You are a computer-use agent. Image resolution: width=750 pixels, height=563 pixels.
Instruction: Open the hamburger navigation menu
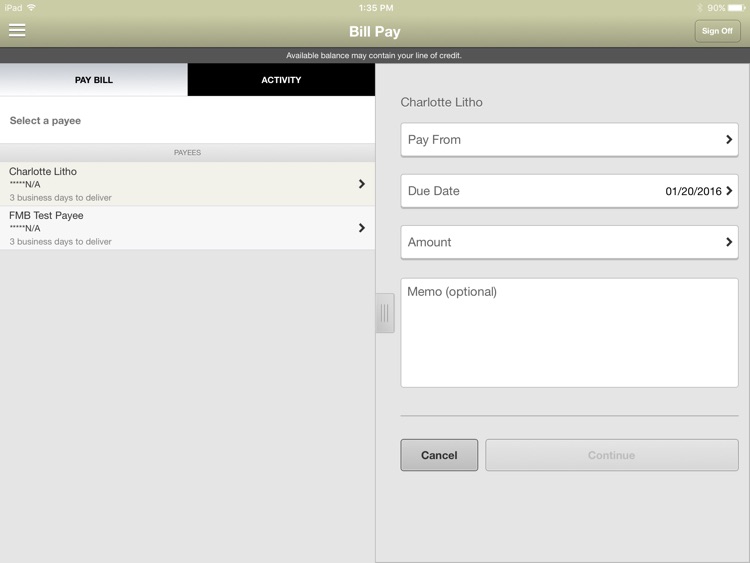click(17, 30)
